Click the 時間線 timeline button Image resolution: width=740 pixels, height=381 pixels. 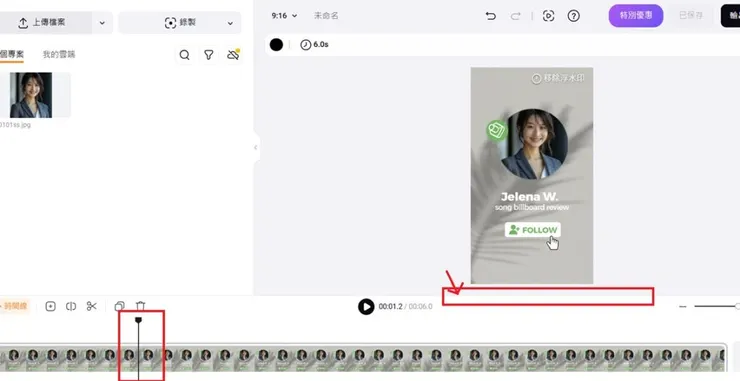click(15, 306)
